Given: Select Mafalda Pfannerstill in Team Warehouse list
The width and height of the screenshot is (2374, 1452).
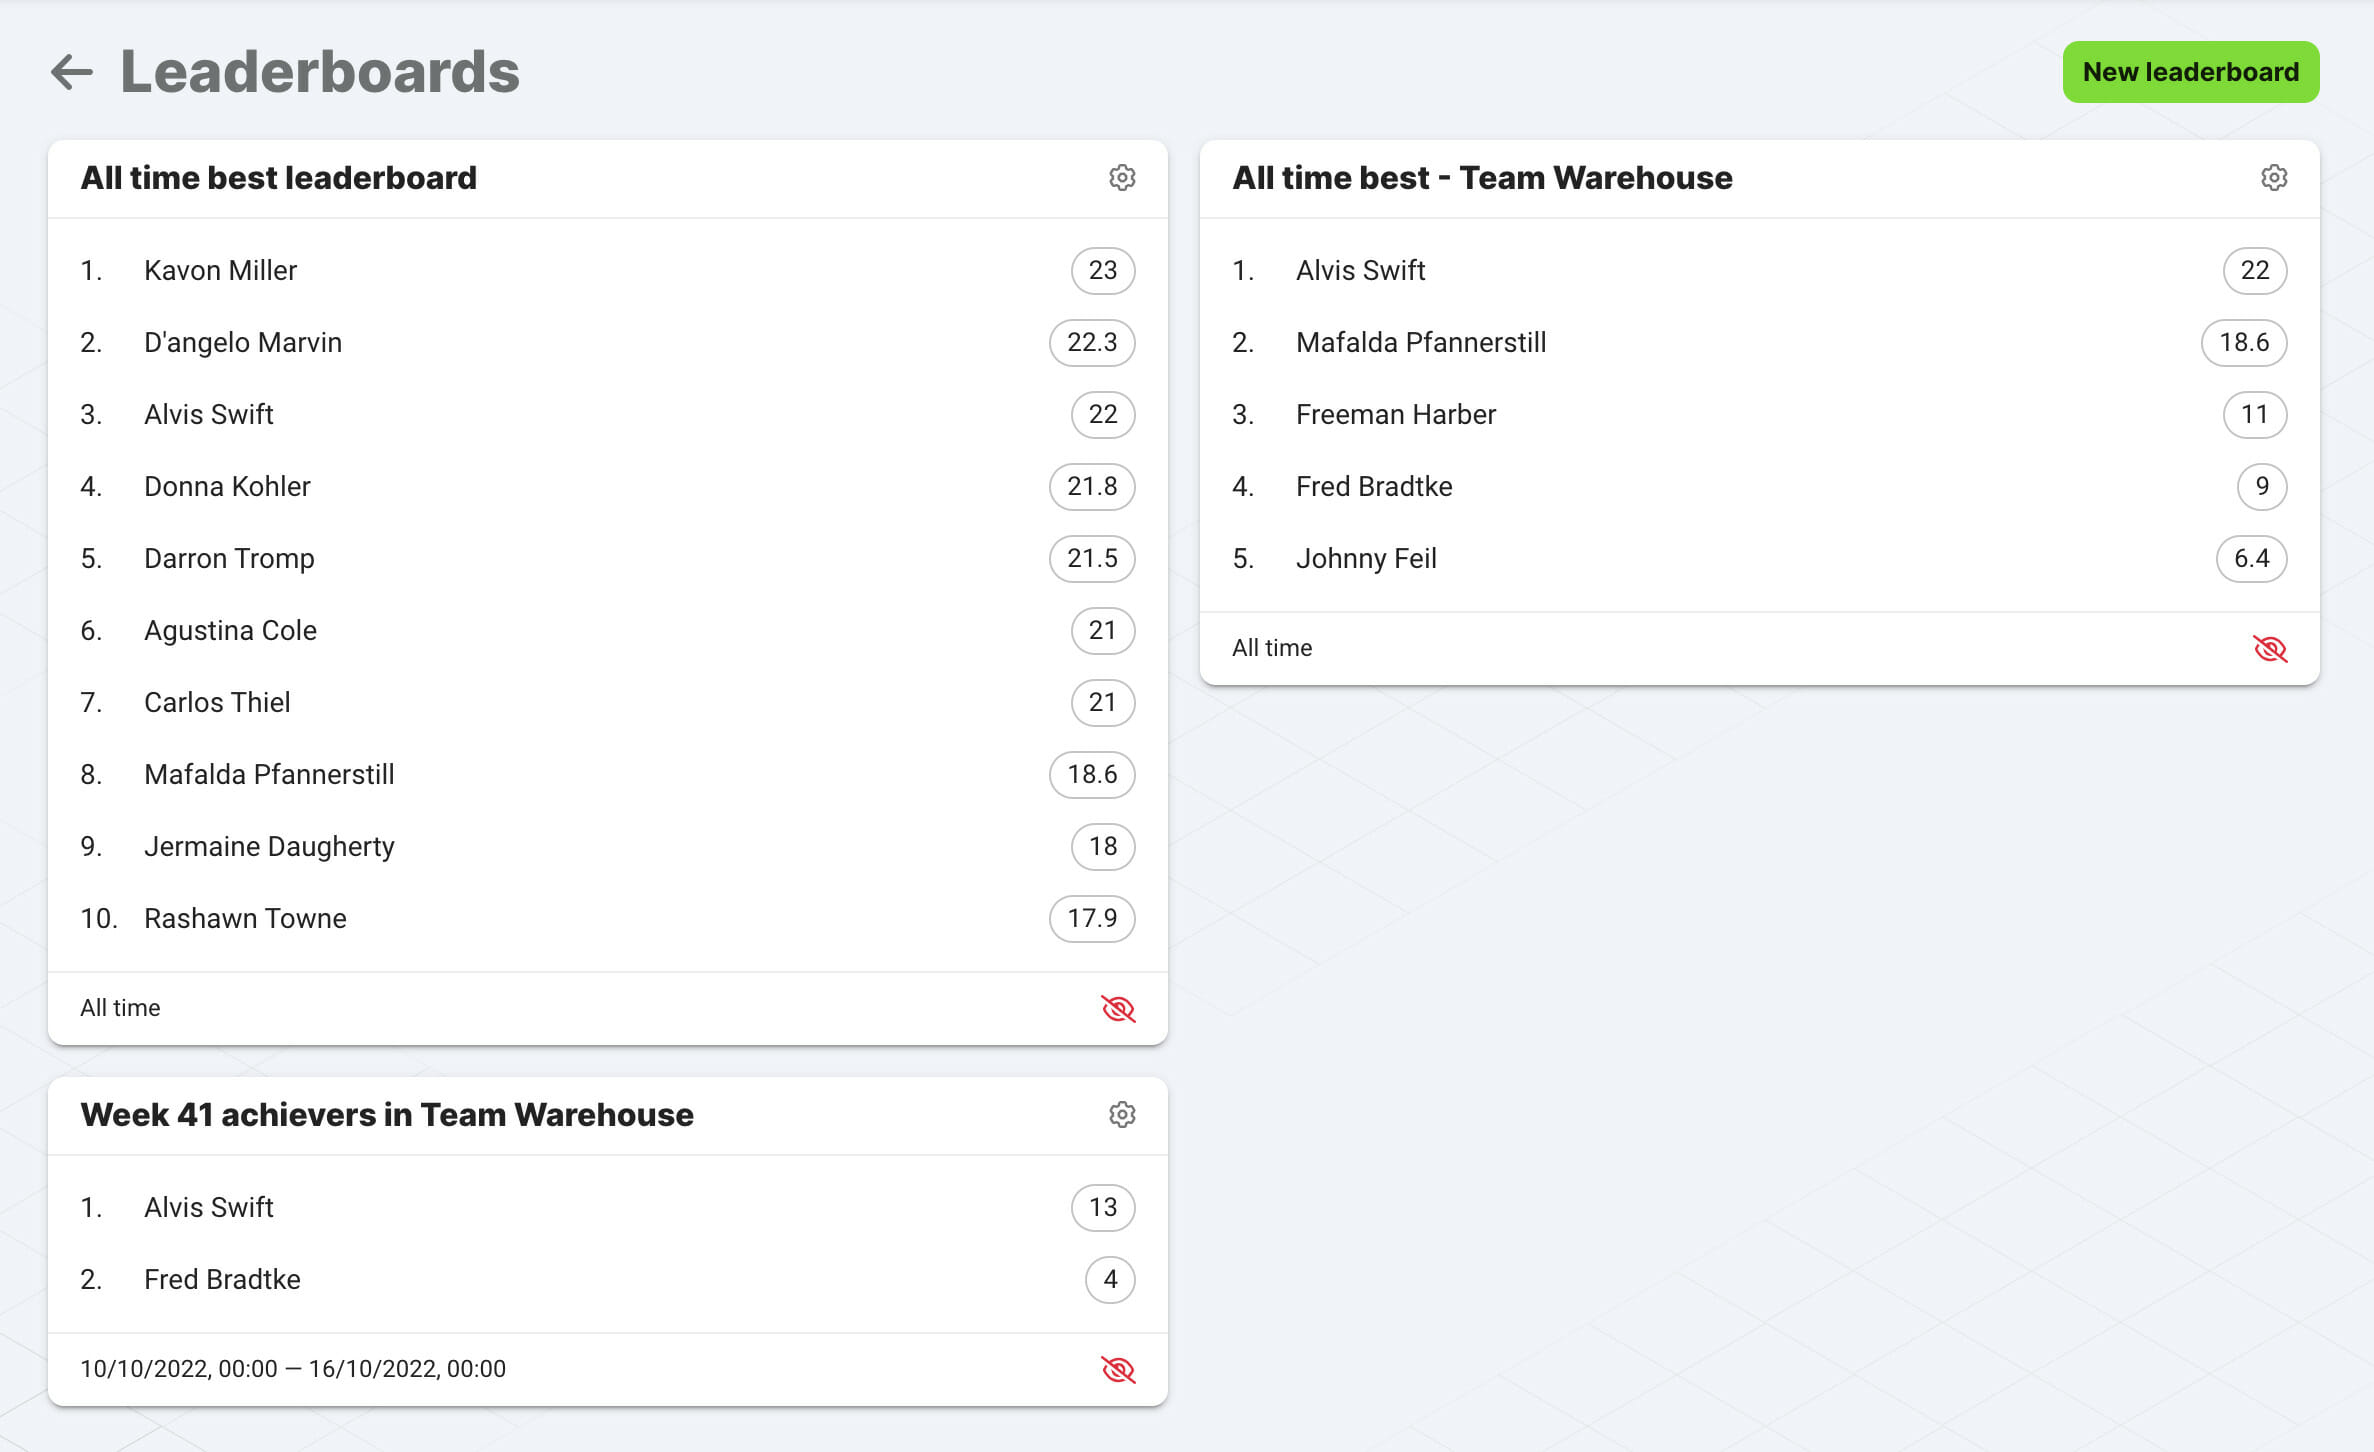Looking at the screenshot, I should (1421, 342).
